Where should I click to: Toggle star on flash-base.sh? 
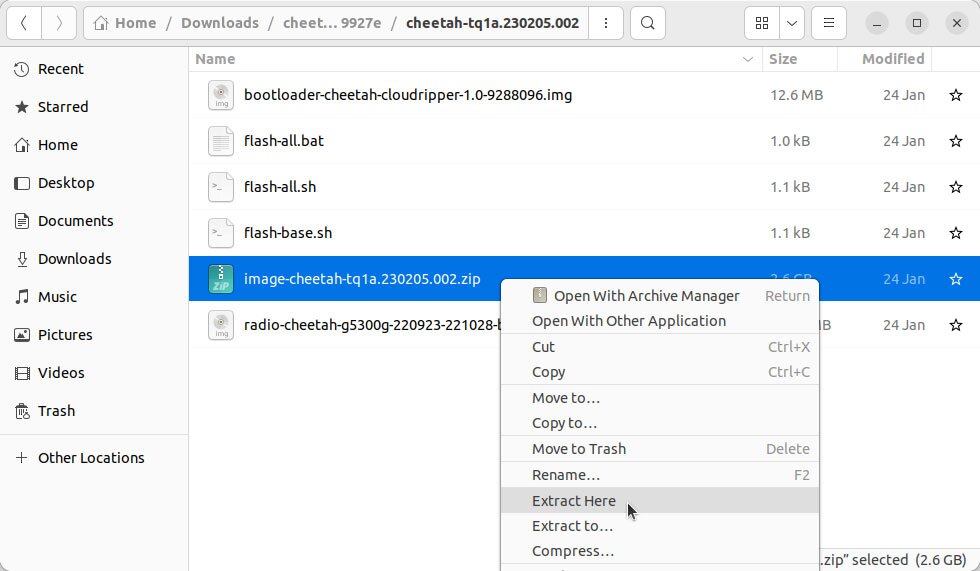point(955,234)
